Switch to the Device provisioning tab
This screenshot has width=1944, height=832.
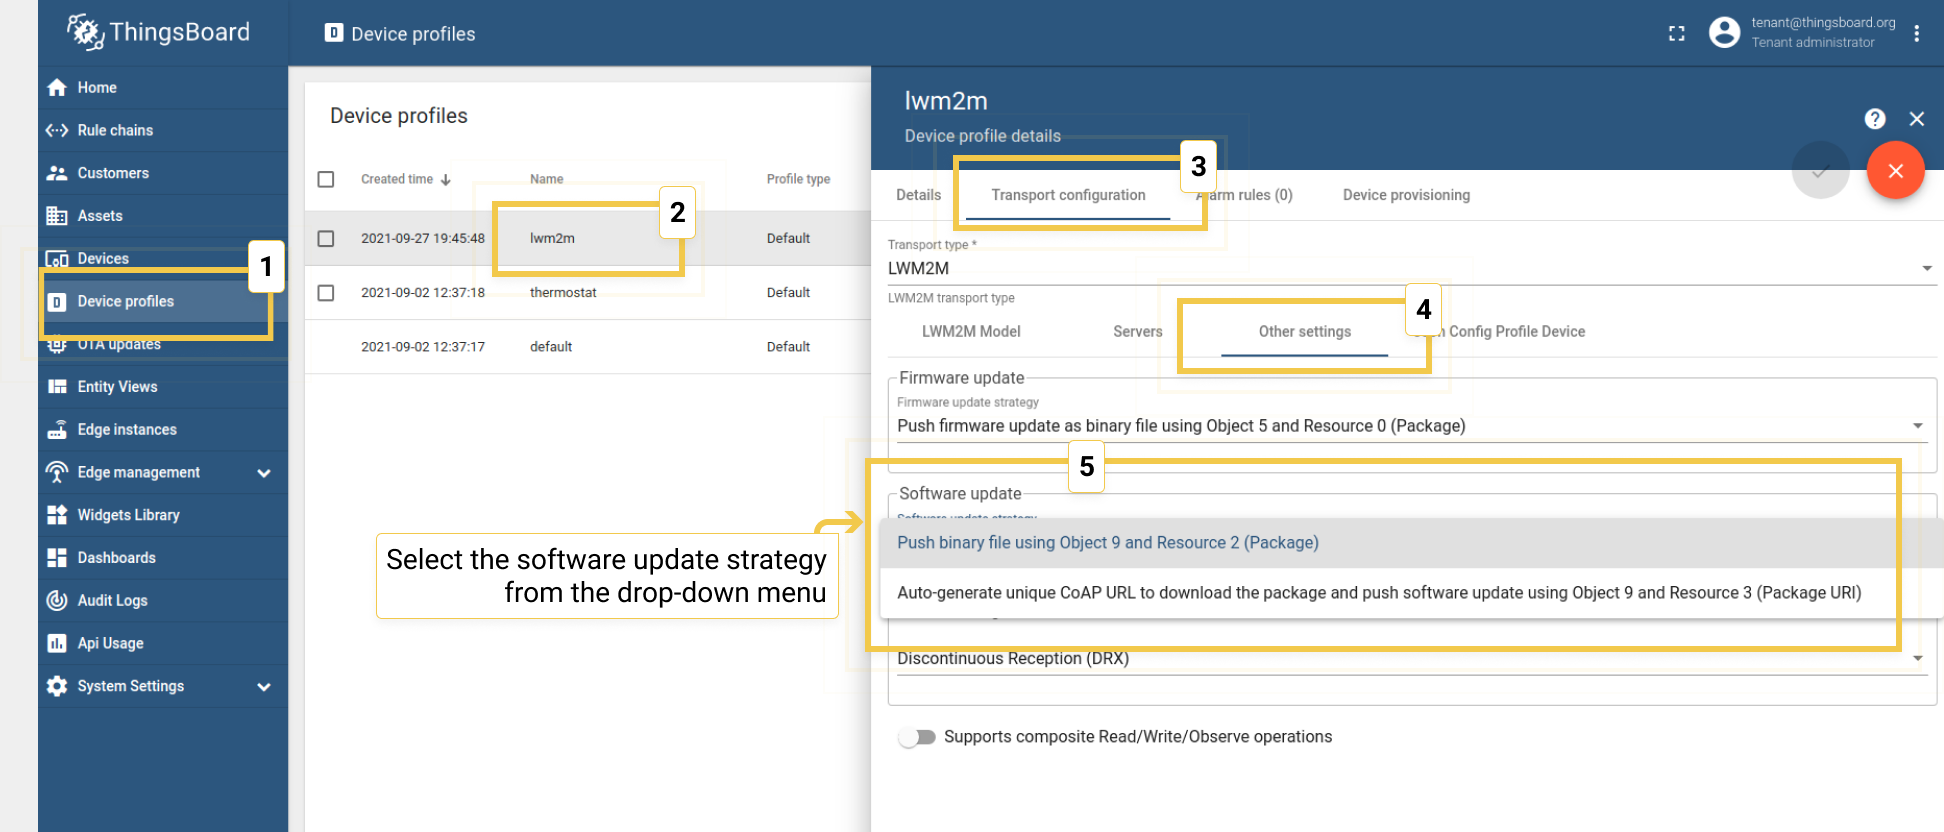[1405, 195]
